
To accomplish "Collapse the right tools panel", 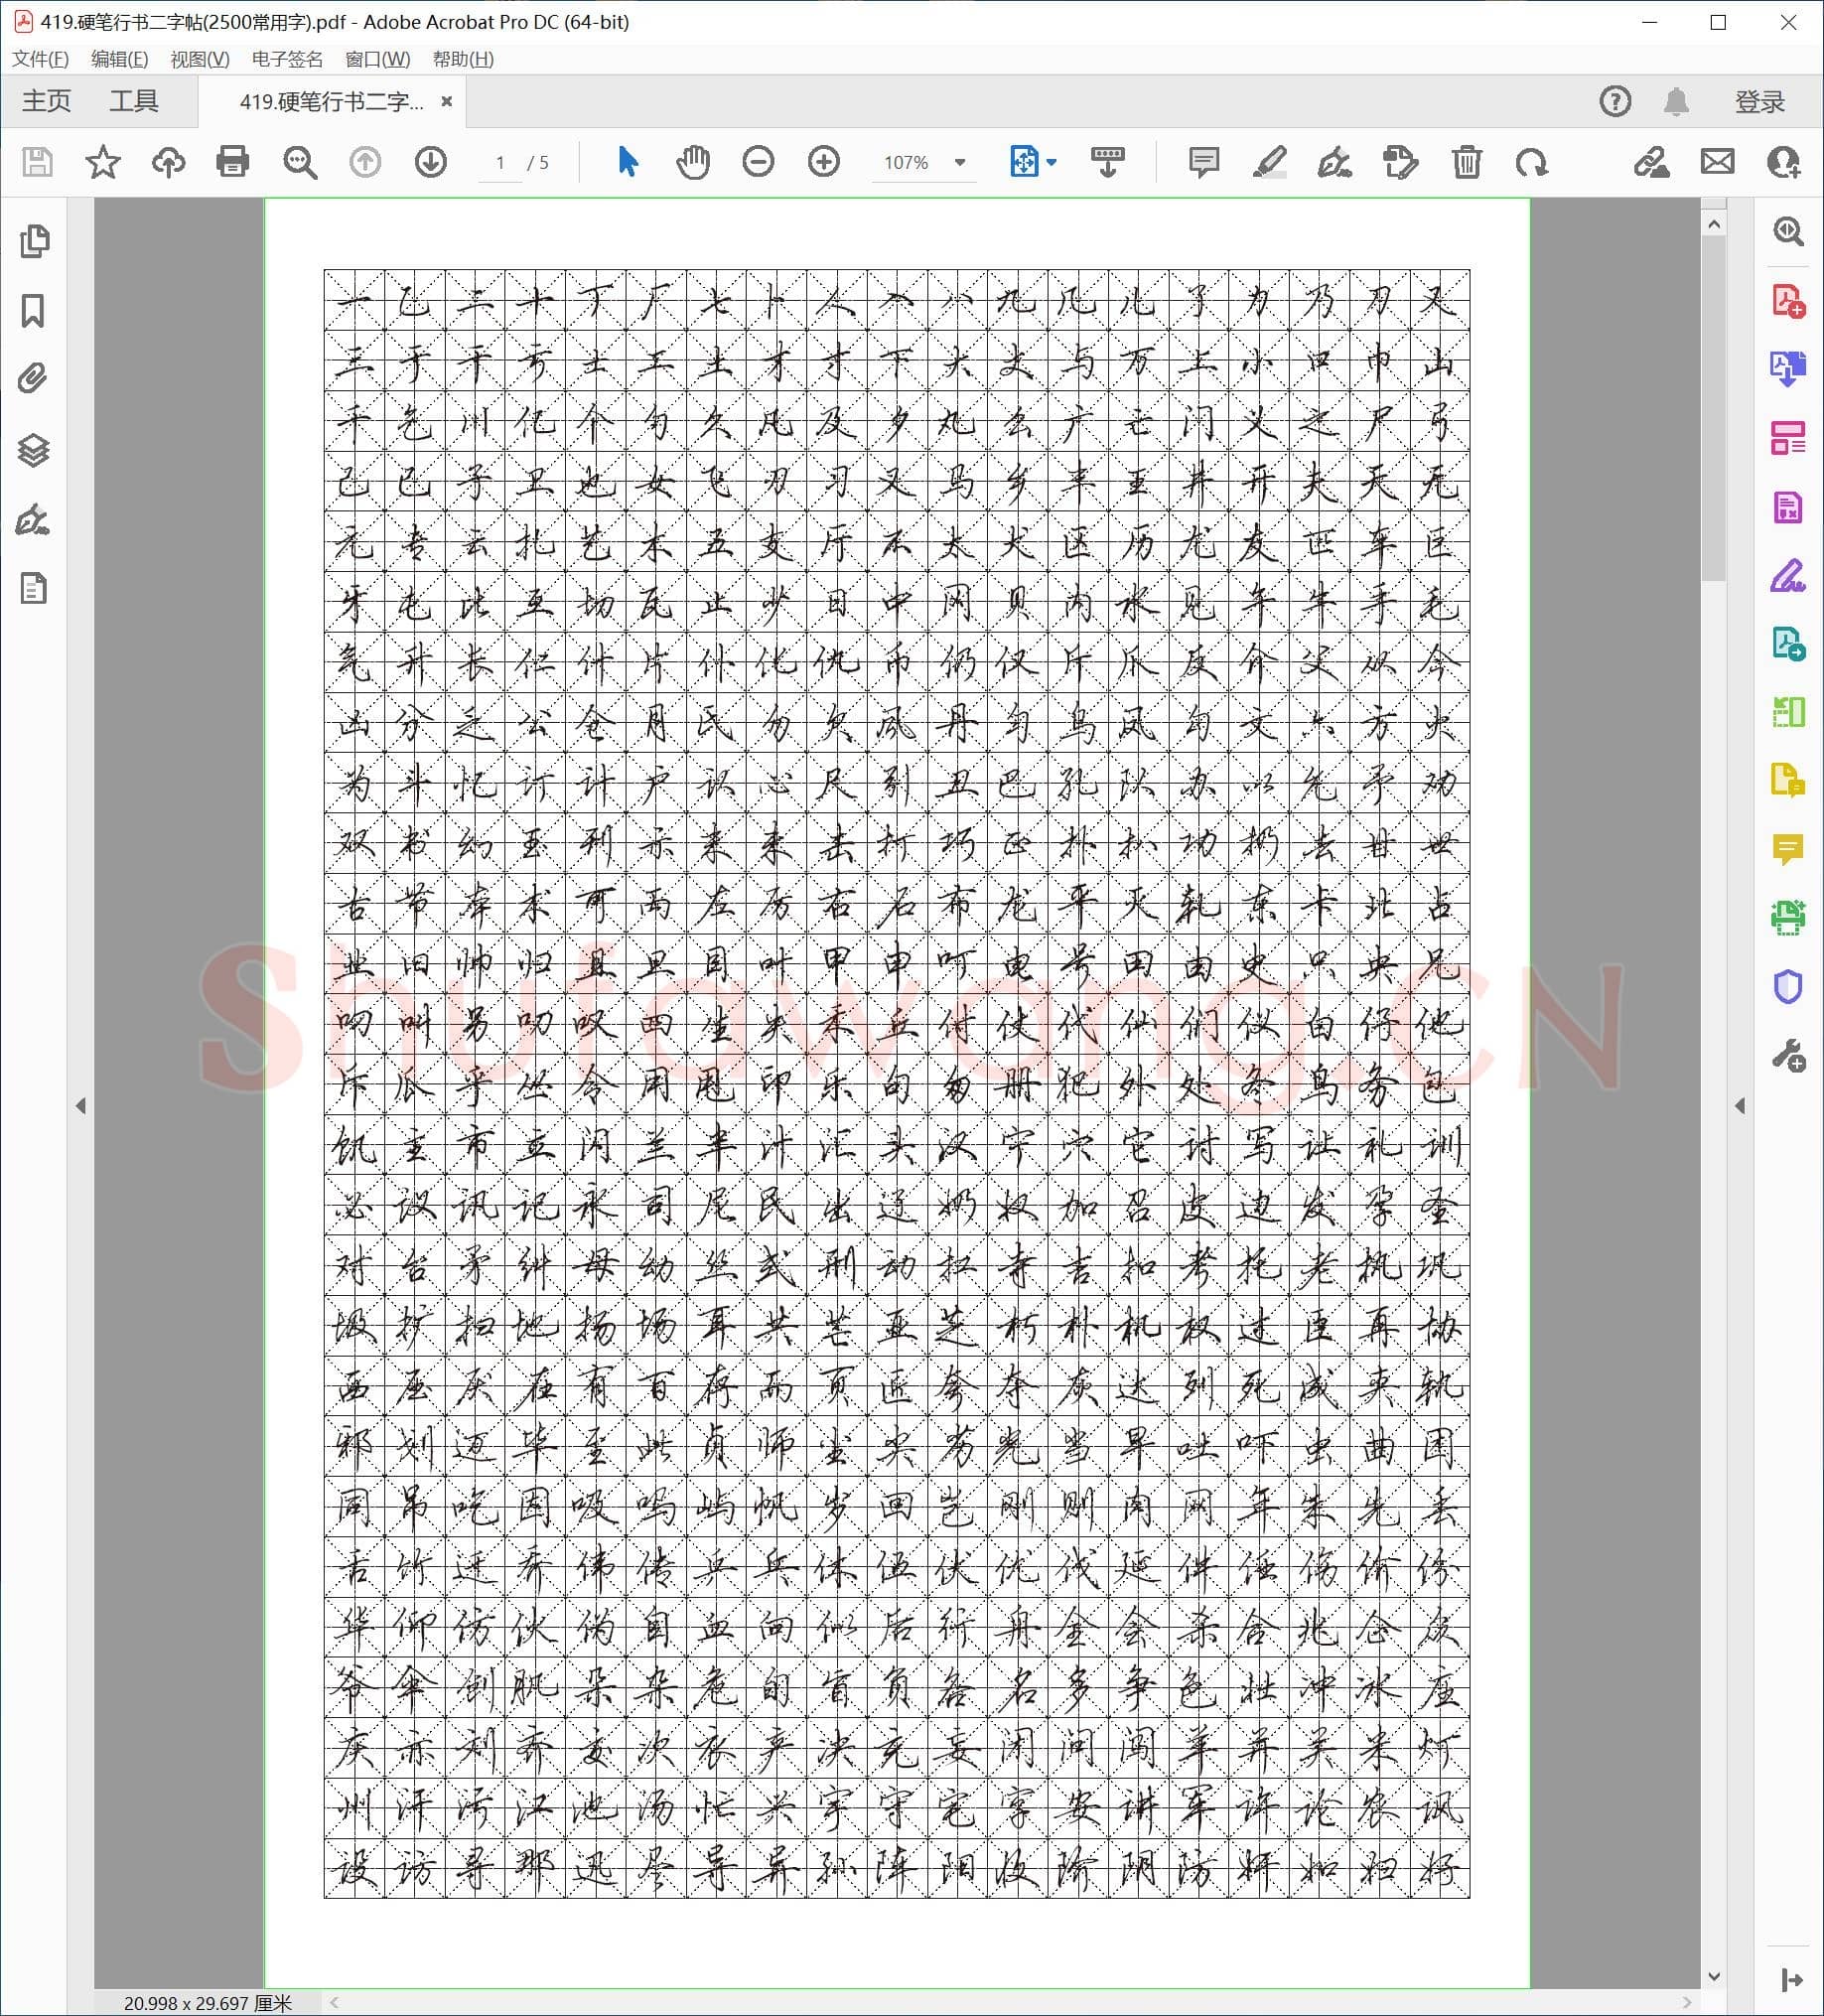I will [1740, 1106].
